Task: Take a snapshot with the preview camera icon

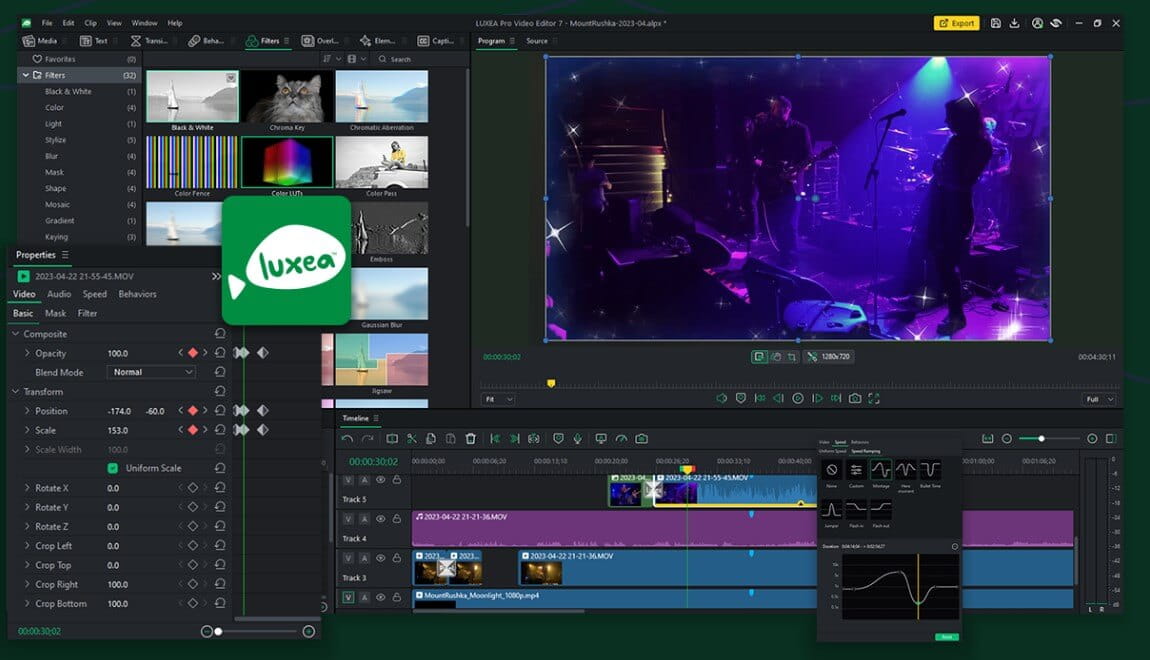Action: 855,398
